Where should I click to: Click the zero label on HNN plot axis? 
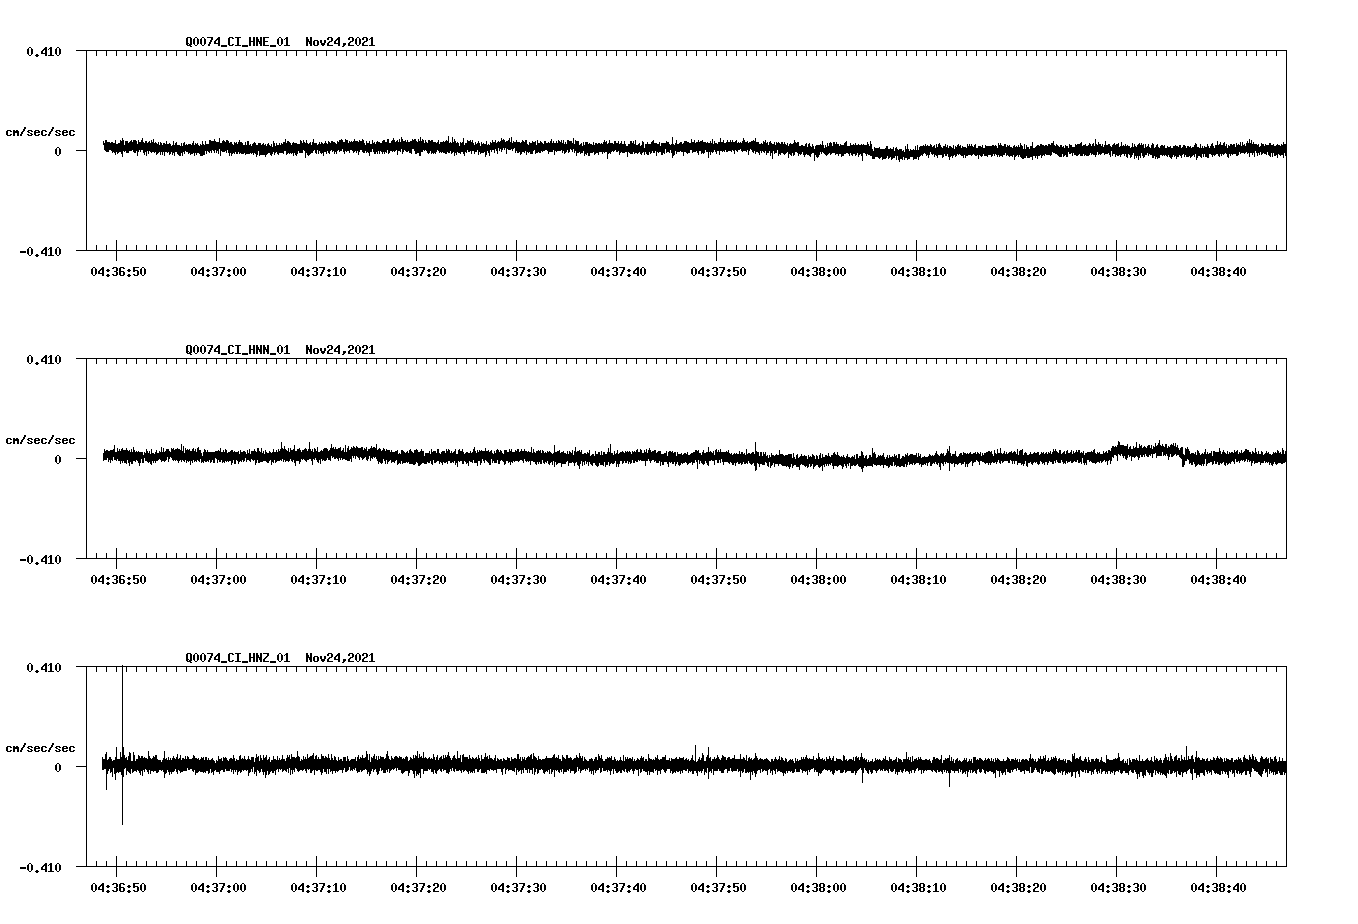coord(58,459)
